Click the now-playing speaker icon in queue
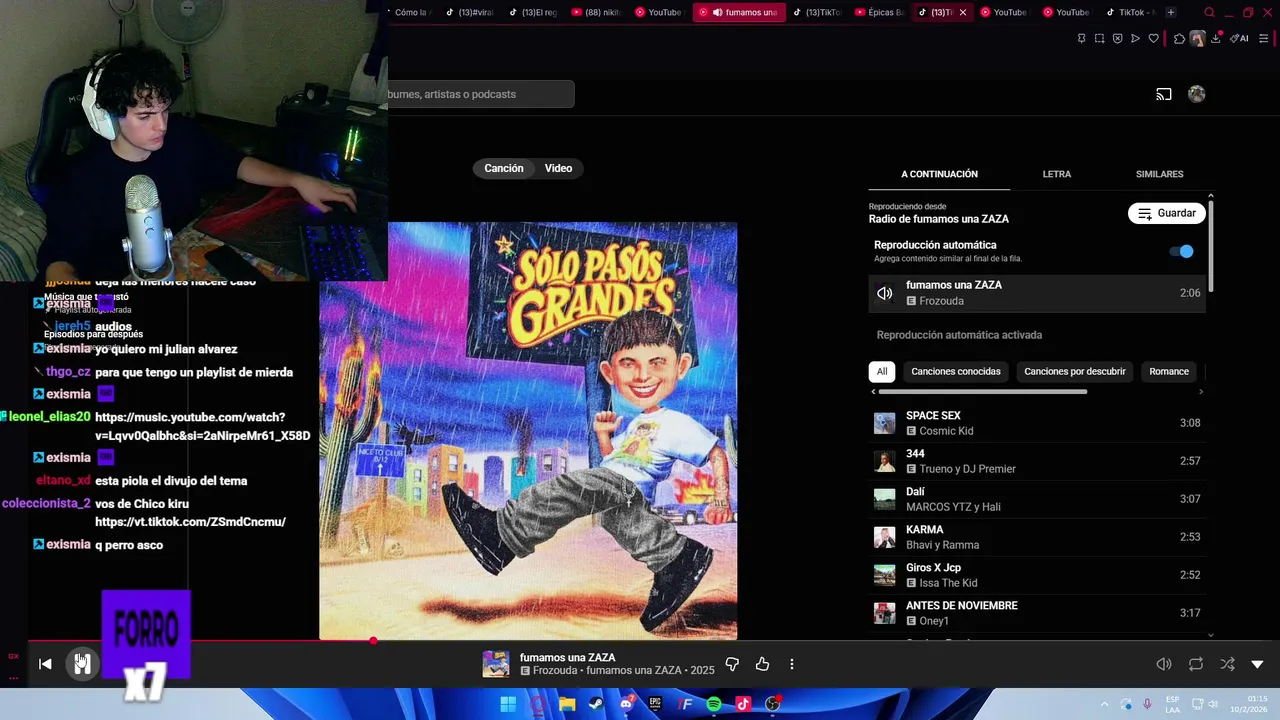 click(x=885, y=293)
